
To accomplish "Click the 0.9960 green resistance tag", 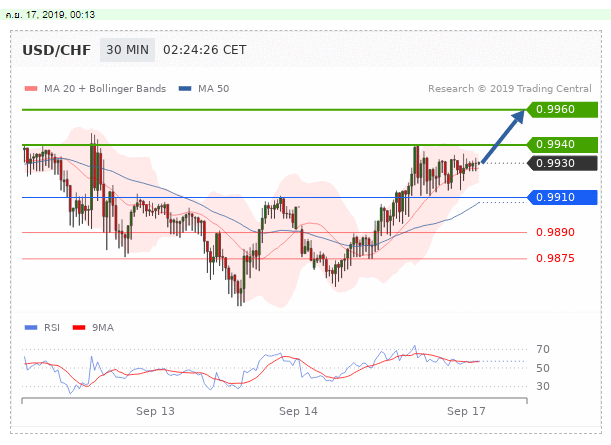I will [562, 109].
